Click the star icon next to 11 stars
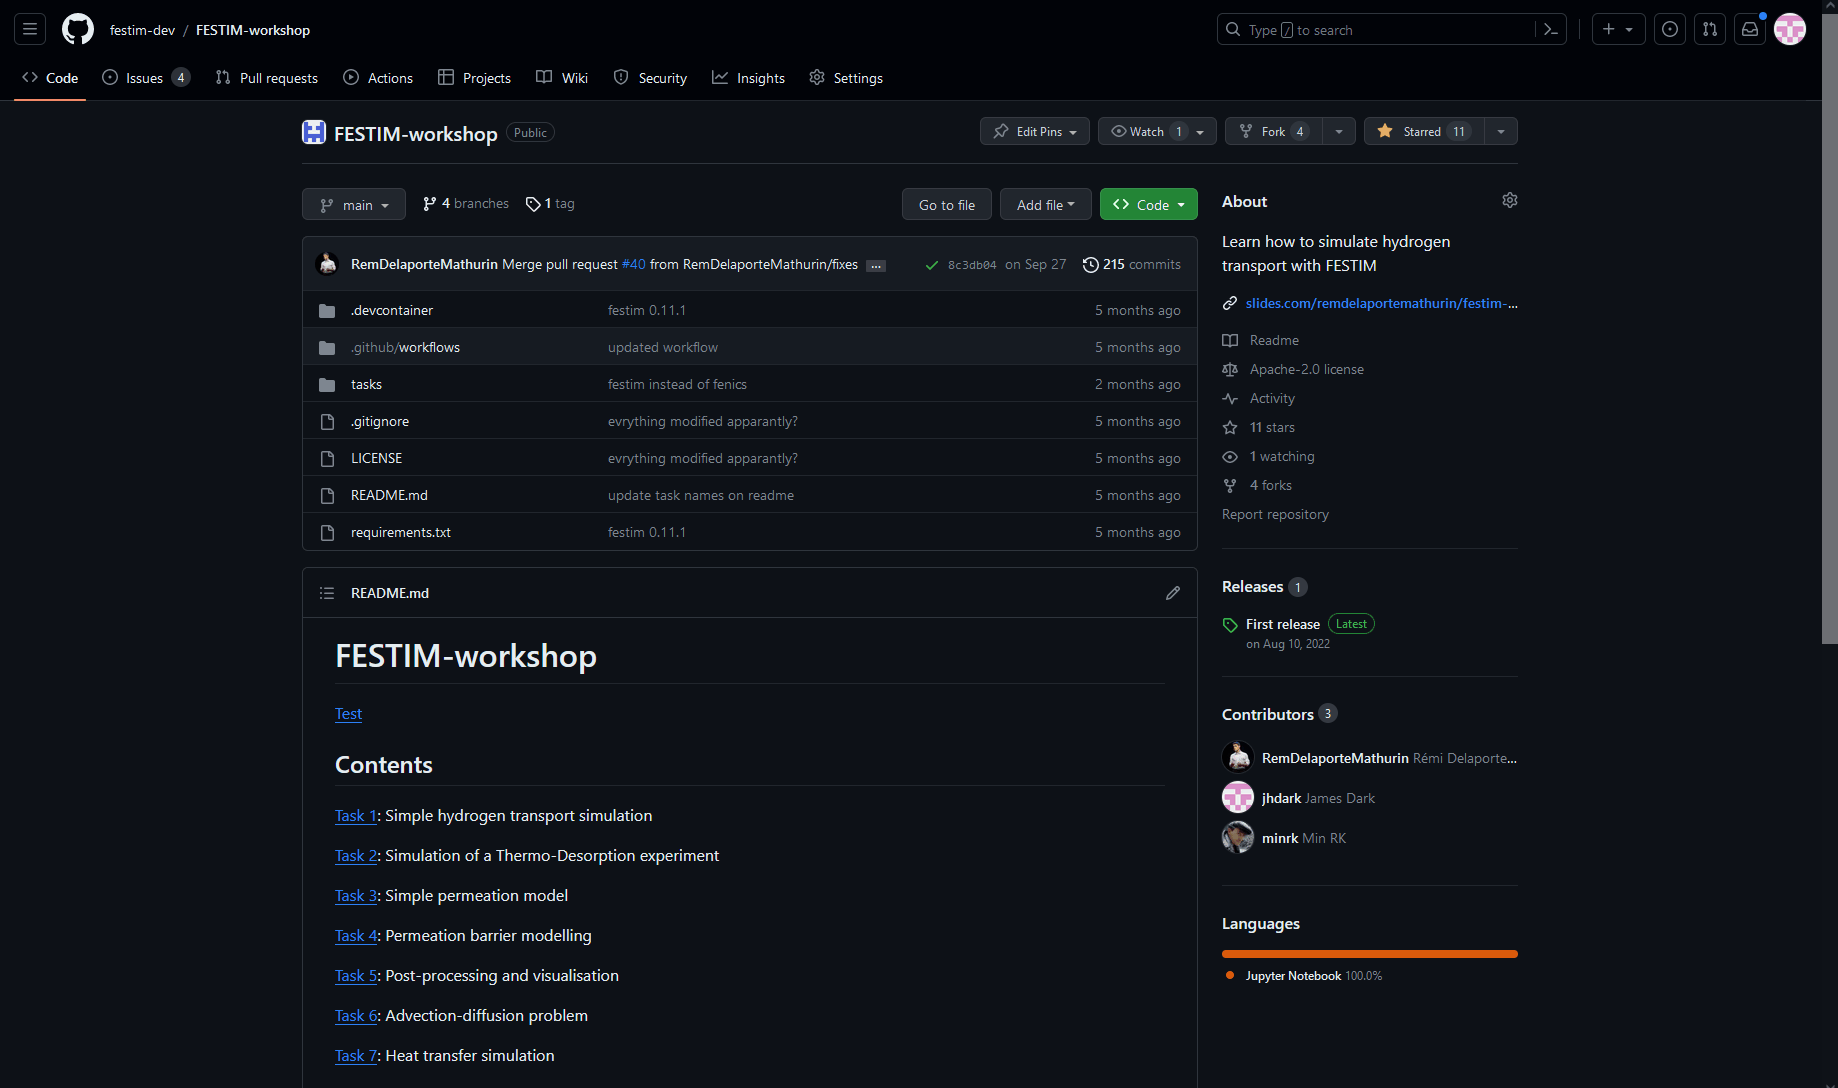 [1230, 427]
